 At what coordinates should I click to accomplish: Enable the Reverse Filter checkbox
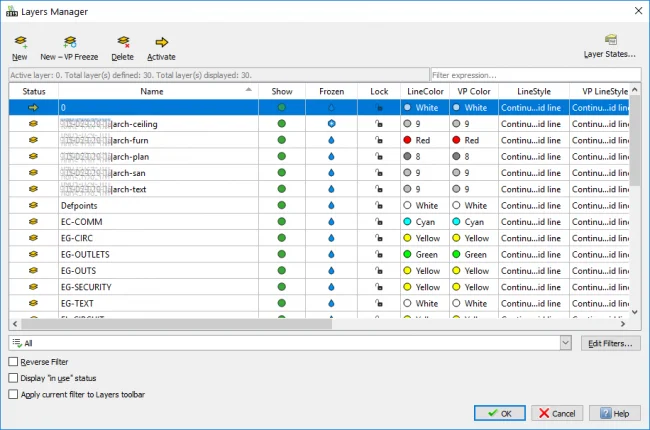[x=13, y=362]
